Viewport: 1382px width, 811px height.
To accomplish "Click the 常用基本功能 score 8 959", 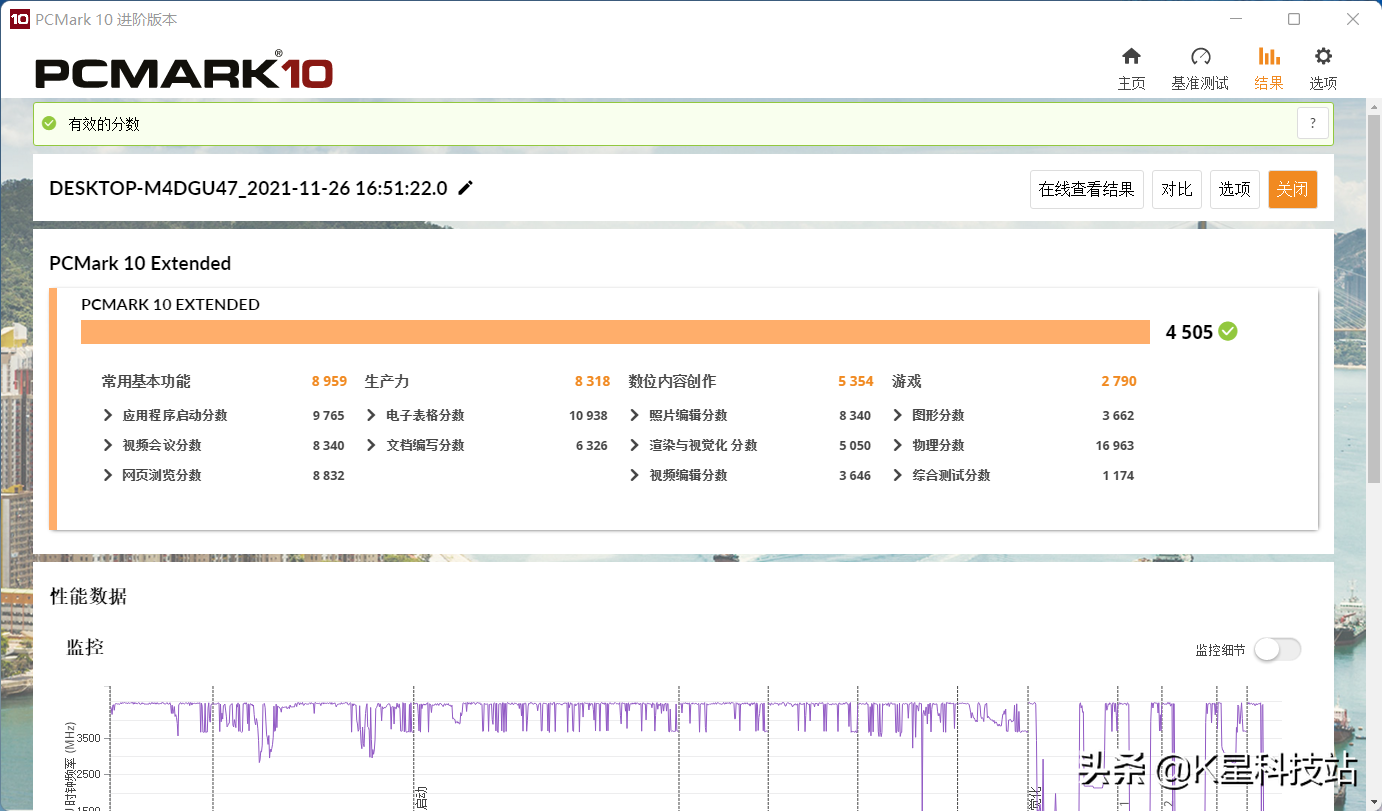I will point(329,381).
